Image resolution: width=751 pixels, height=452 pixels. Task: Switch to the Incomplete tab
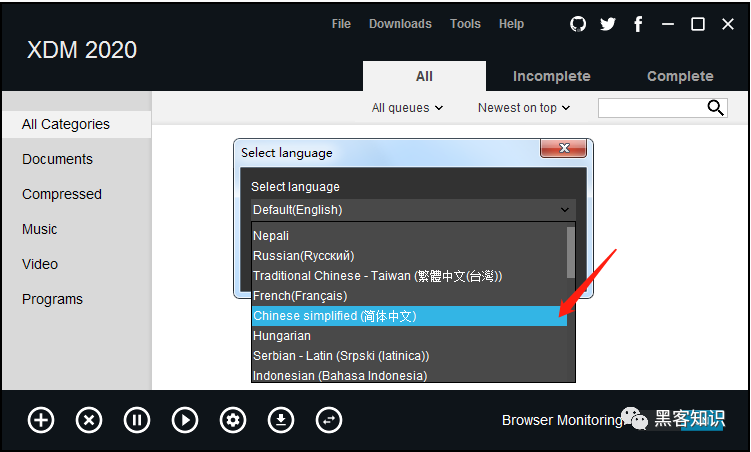point(552,76)
